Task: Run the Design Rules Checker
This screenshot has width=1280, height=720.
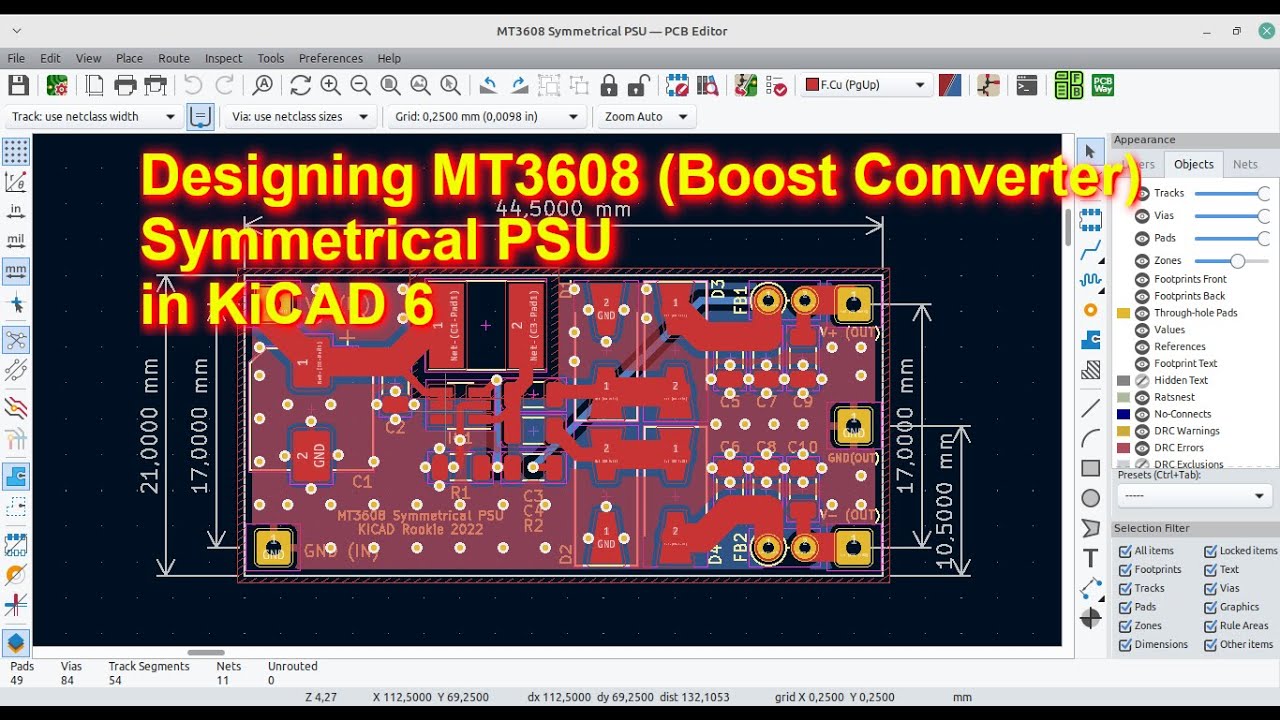Action: coord(776,85)
